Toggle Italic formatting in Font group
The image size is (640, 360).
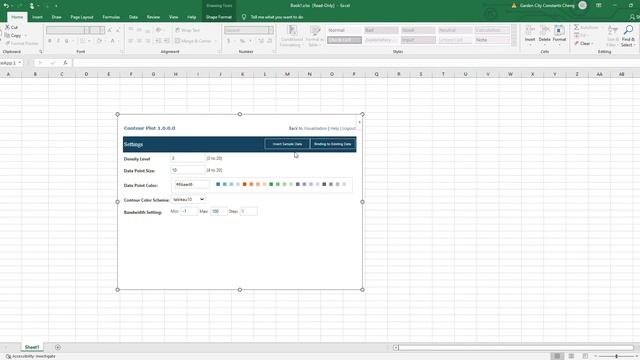(58, 41)
